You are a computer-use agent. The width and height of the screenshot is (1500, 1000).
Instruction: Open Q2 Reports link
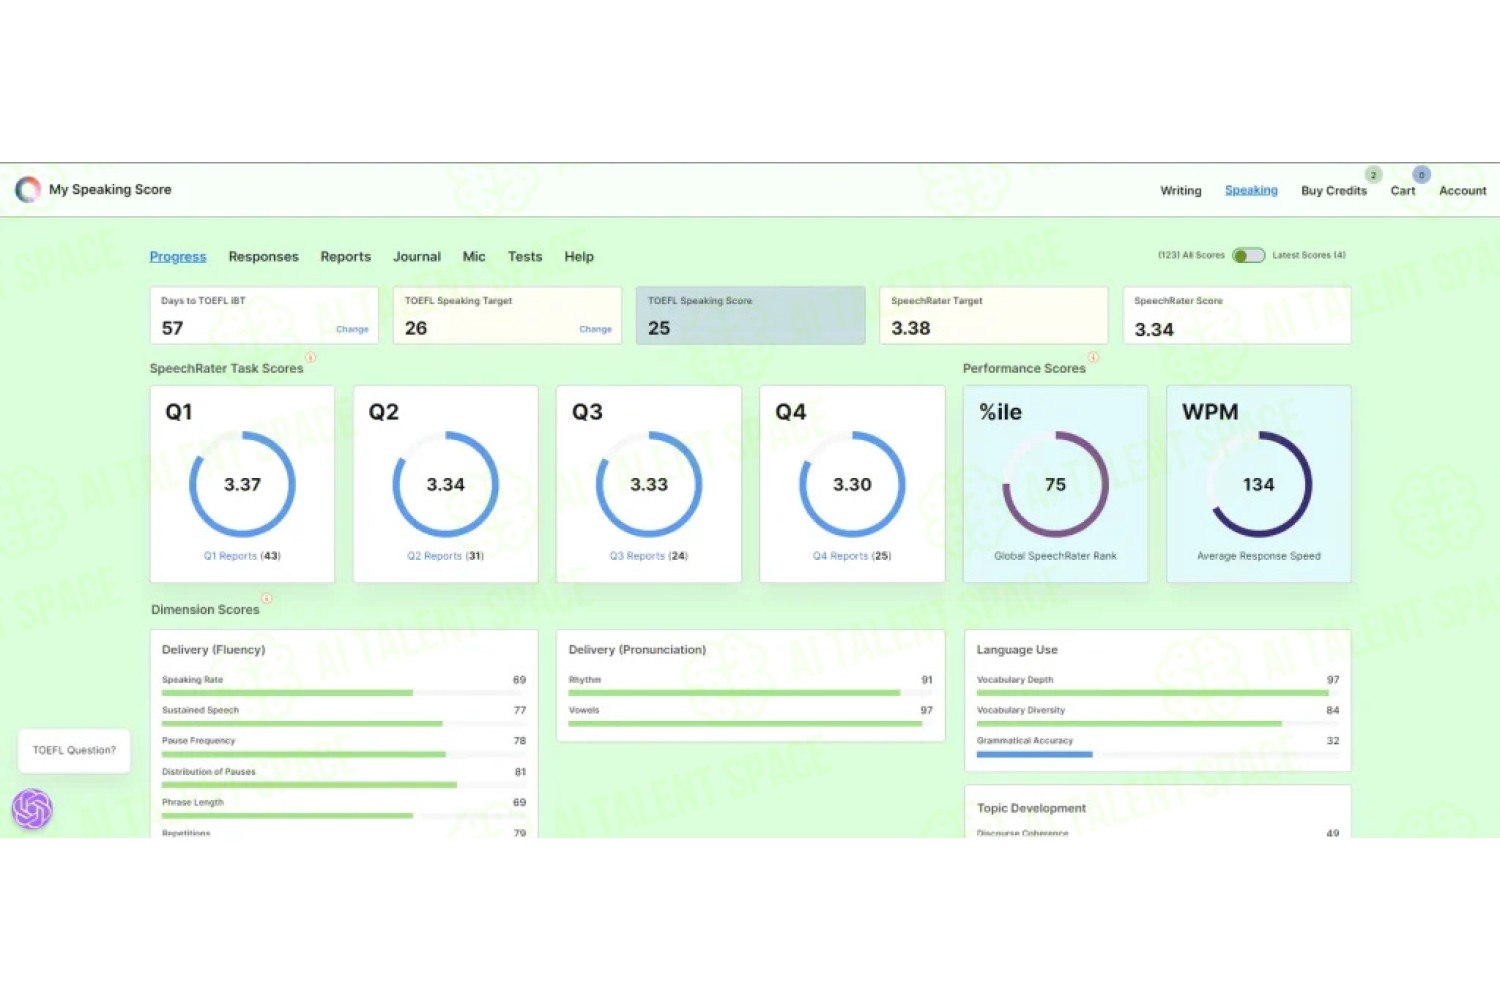click(445, 556)
